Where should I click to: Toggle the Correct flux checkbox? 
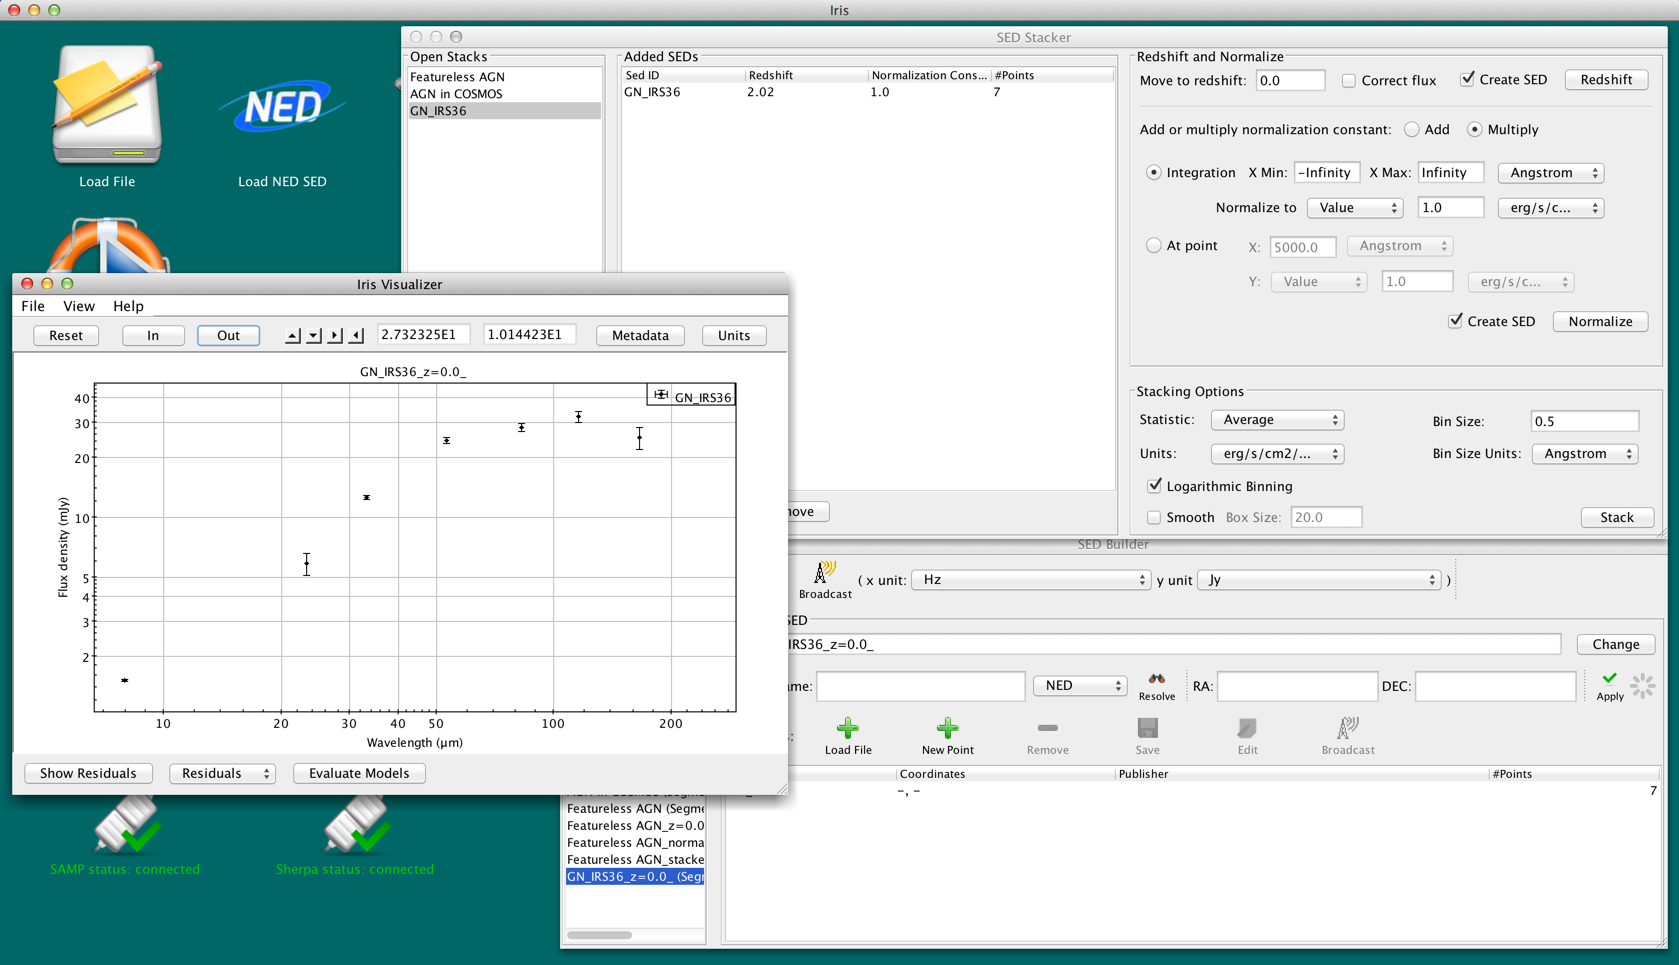1349,80
